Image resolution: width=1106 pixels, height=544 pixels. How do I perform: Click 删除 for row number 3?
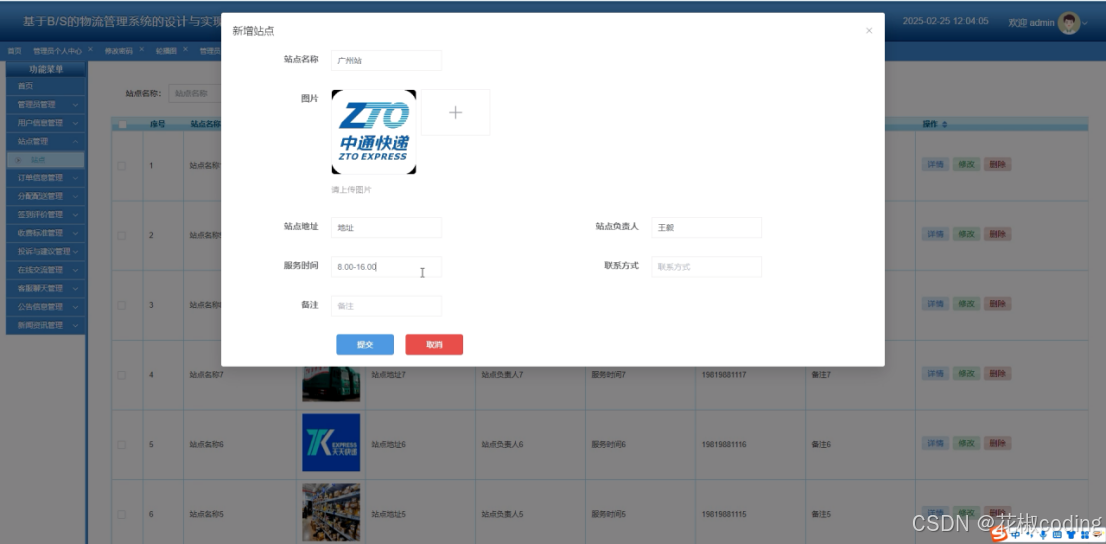pos(997,303)
